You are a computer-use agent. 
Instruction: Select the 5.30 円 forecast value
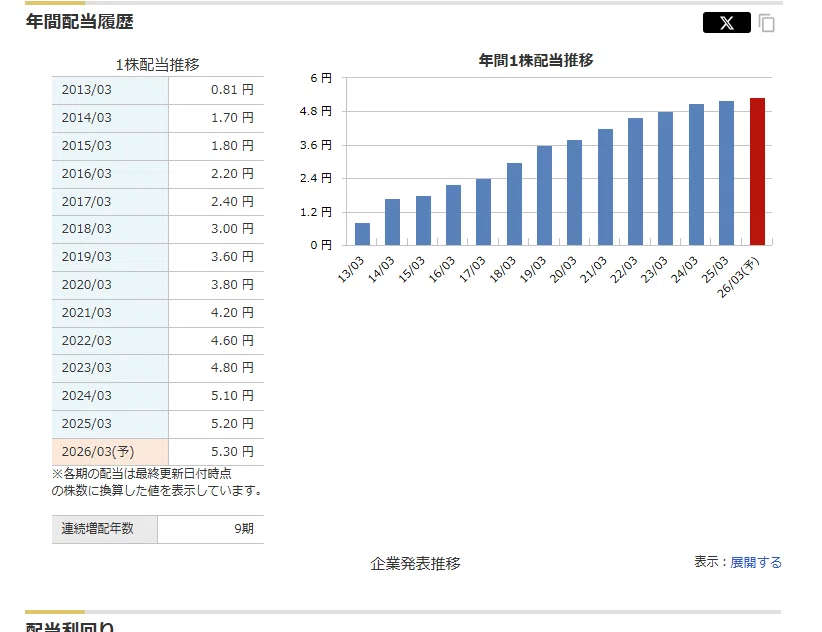(232, 452)
